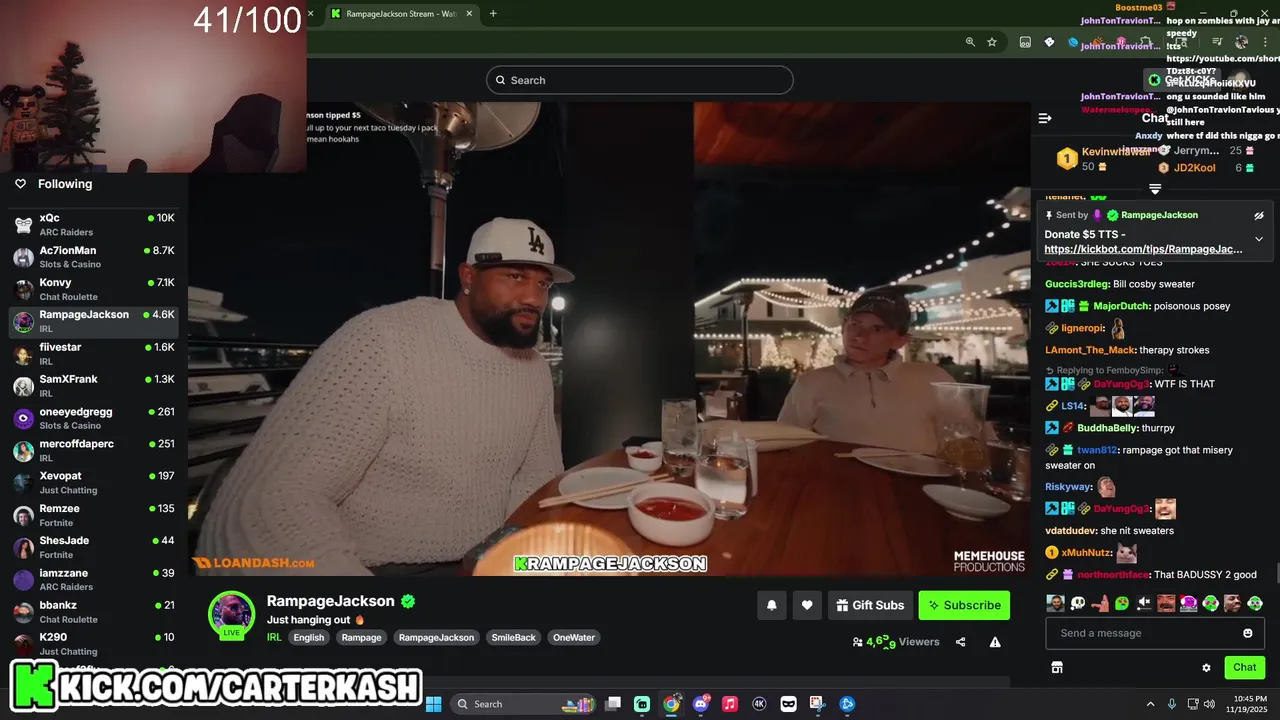Open bbankz channel in Following list
This screenshot has height=720, width=1280.
[94, 612]
